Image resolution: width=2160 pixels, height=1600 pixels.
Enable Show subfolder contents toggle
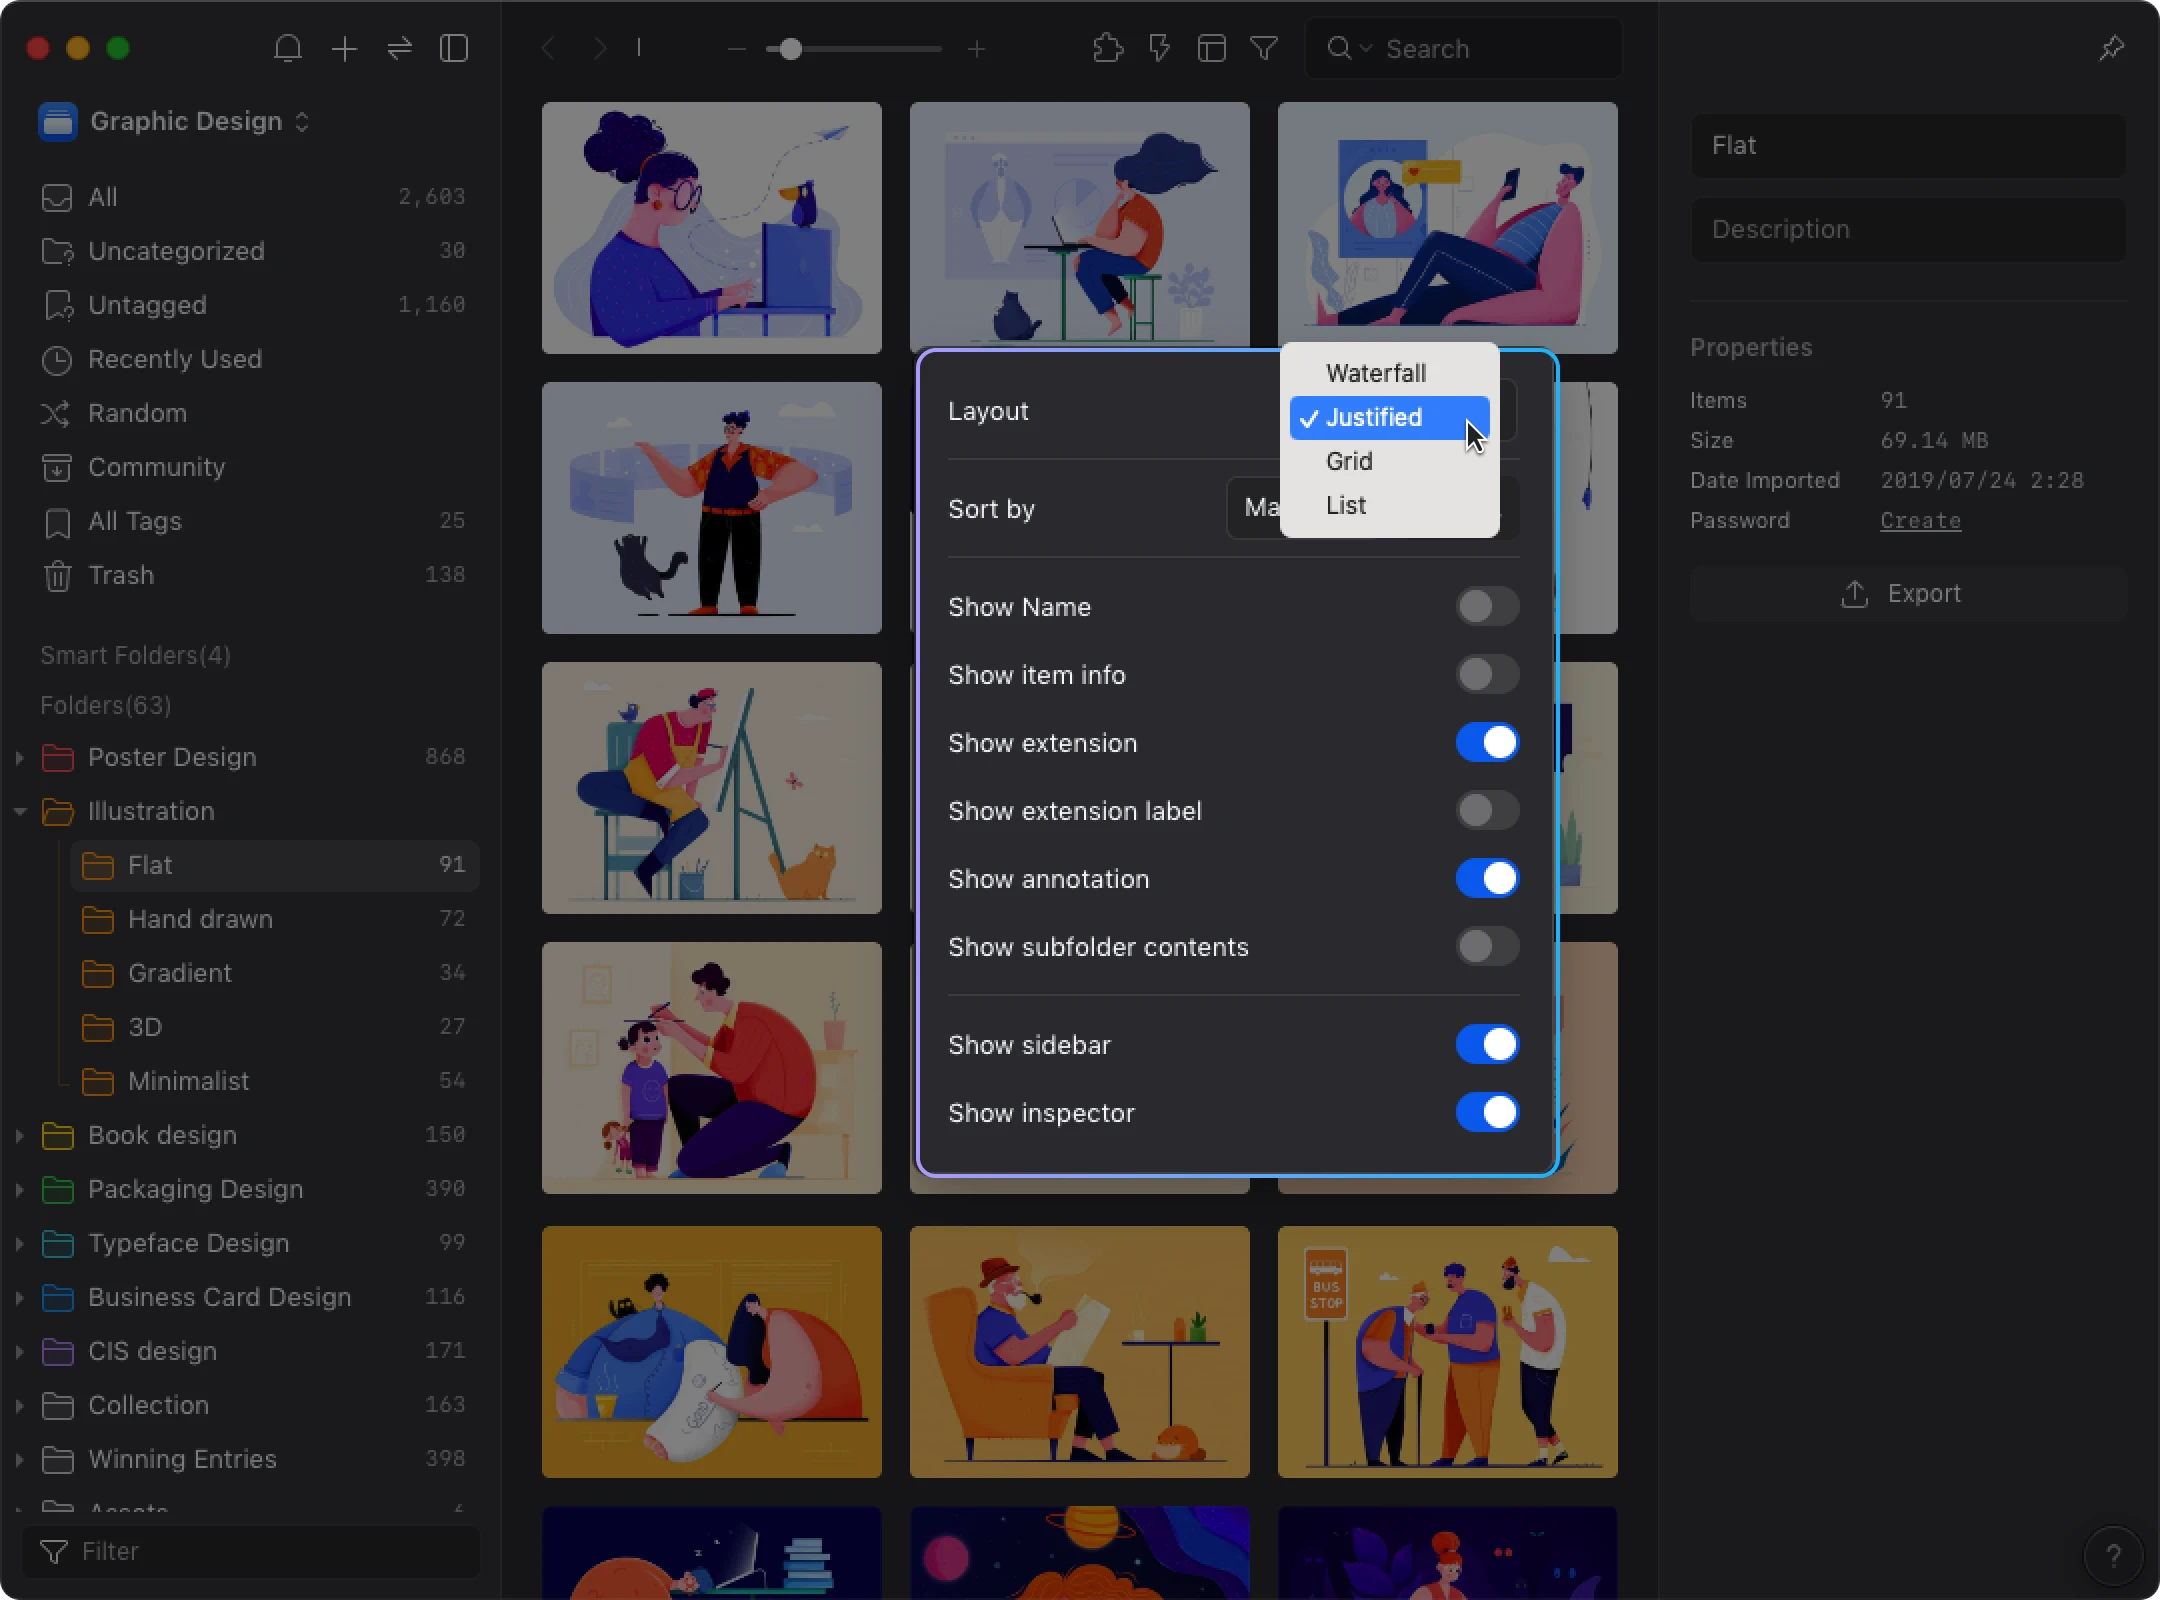tap(1487, 946)
